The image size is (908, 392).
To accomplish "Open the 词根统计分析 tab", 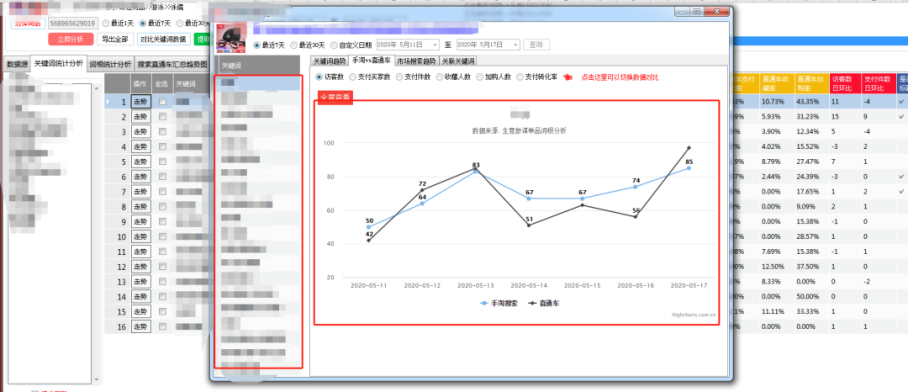I will pos(111,64).
